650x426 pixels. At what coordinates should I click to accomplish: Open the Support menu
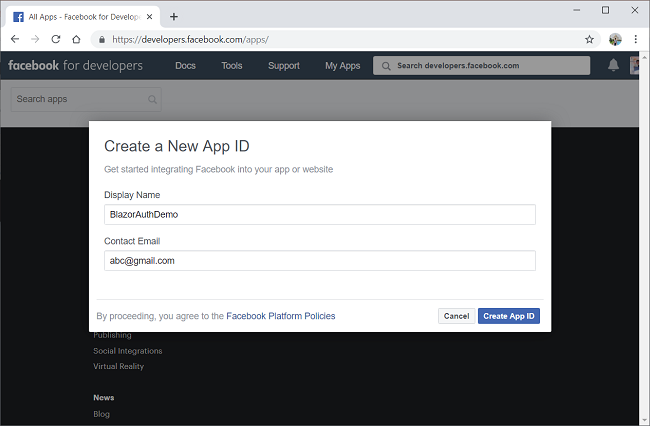point(283,66)
